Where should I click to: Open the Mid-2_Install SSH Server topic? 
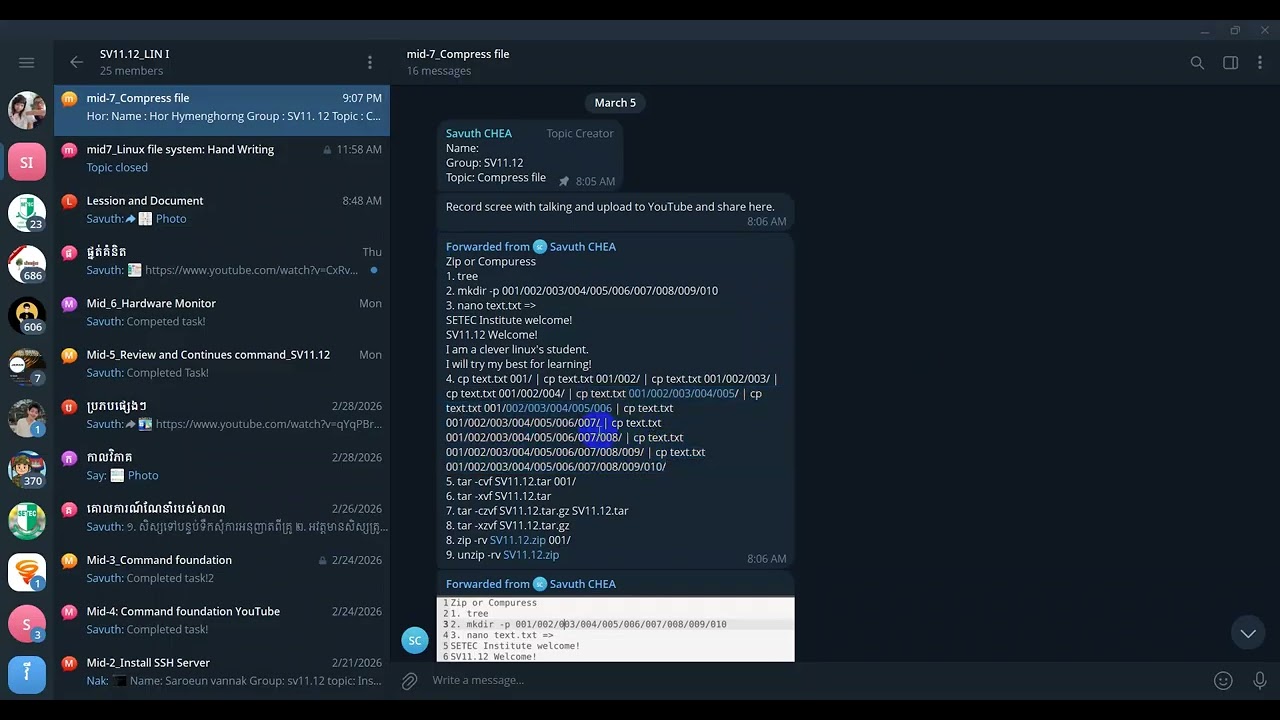(222, 671)
